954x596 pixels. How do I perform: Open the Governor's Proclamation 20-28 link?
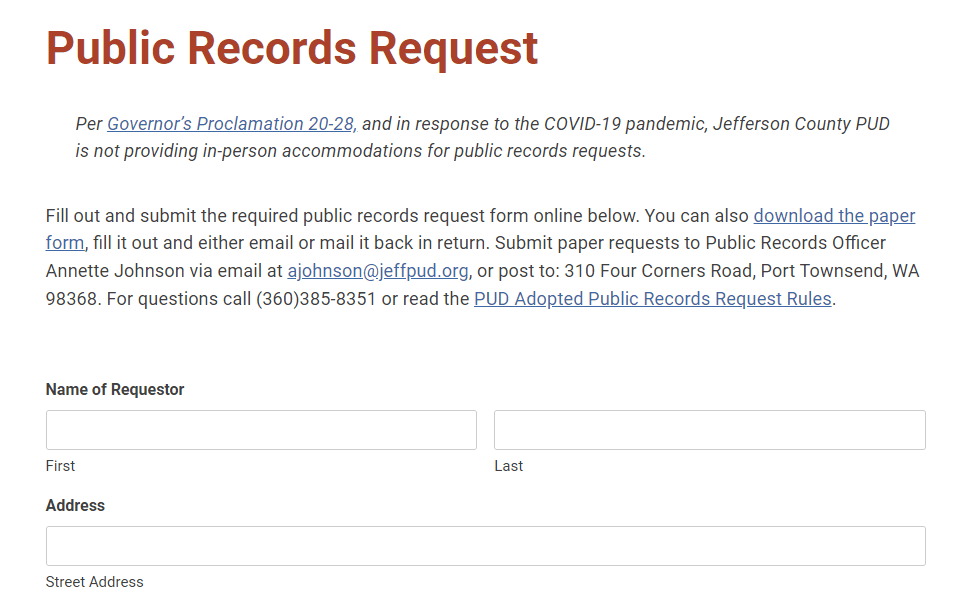point(230,124)
